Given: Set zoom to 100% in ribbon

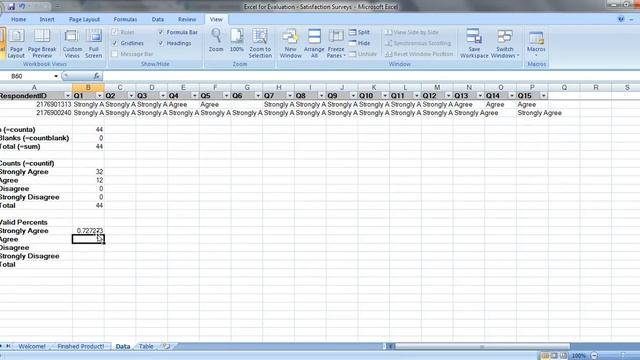Looking at the screenshot, I should (237, 40).
